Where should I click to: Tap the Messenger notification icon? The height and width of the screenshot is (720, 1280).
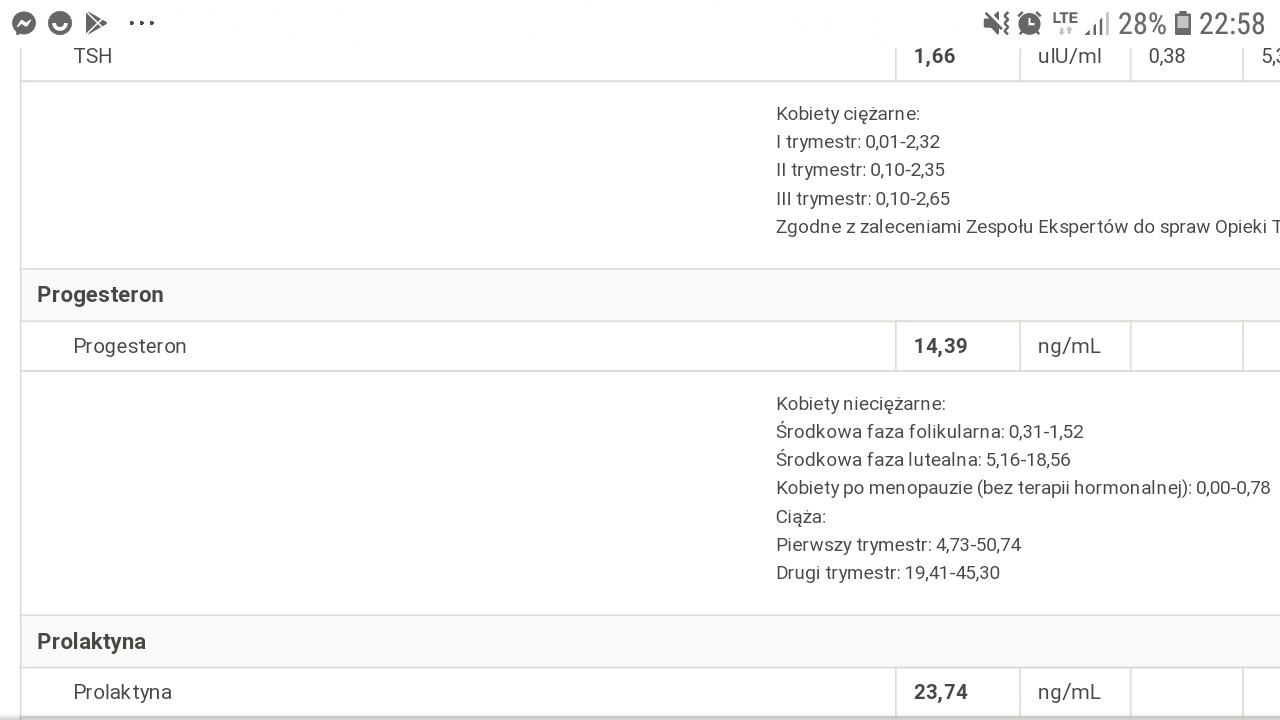click(24, 23)
